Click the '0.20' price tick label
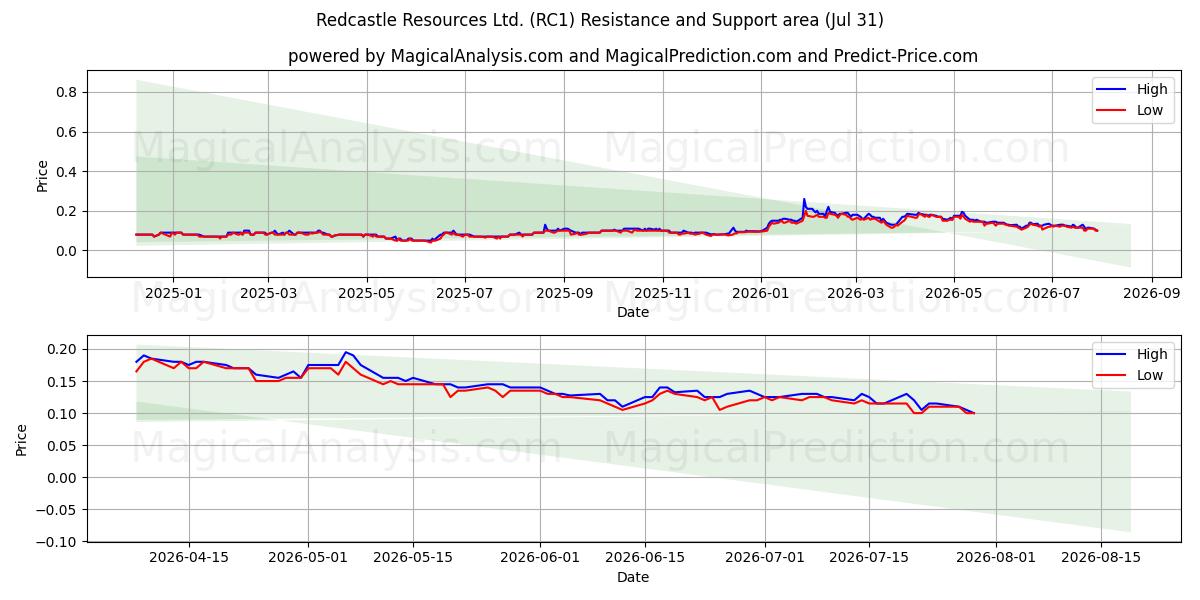Viewport: 1200px width, 600px height. point(65,349)
